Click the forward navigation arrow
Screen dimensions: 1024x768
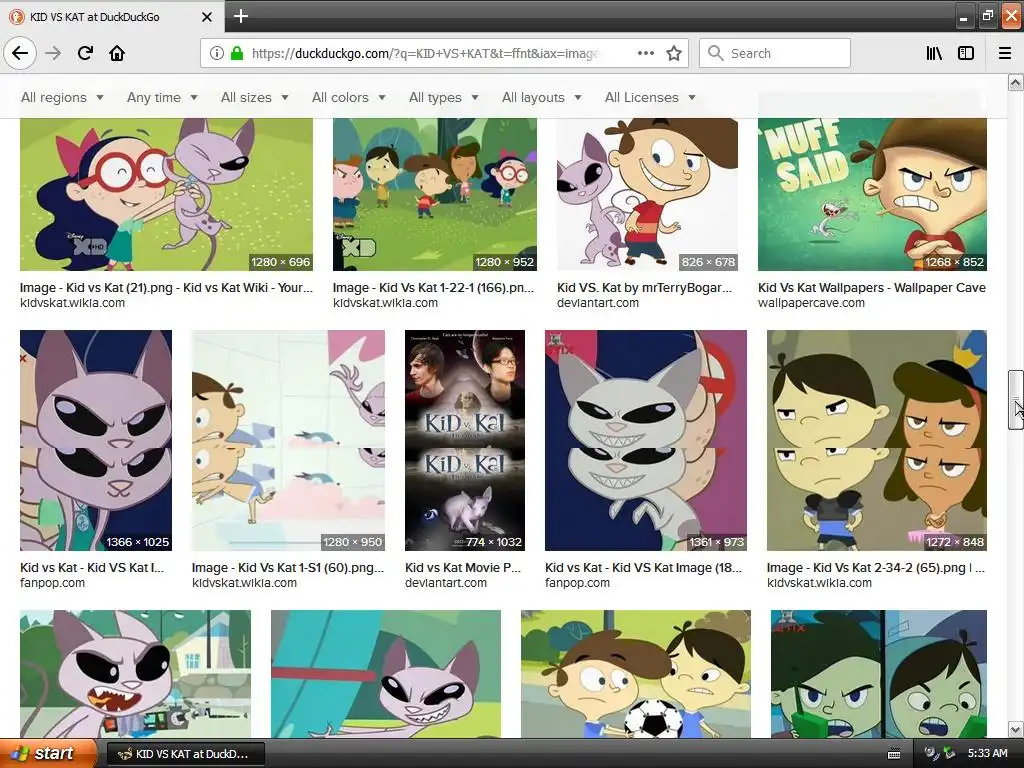point(53,53)
